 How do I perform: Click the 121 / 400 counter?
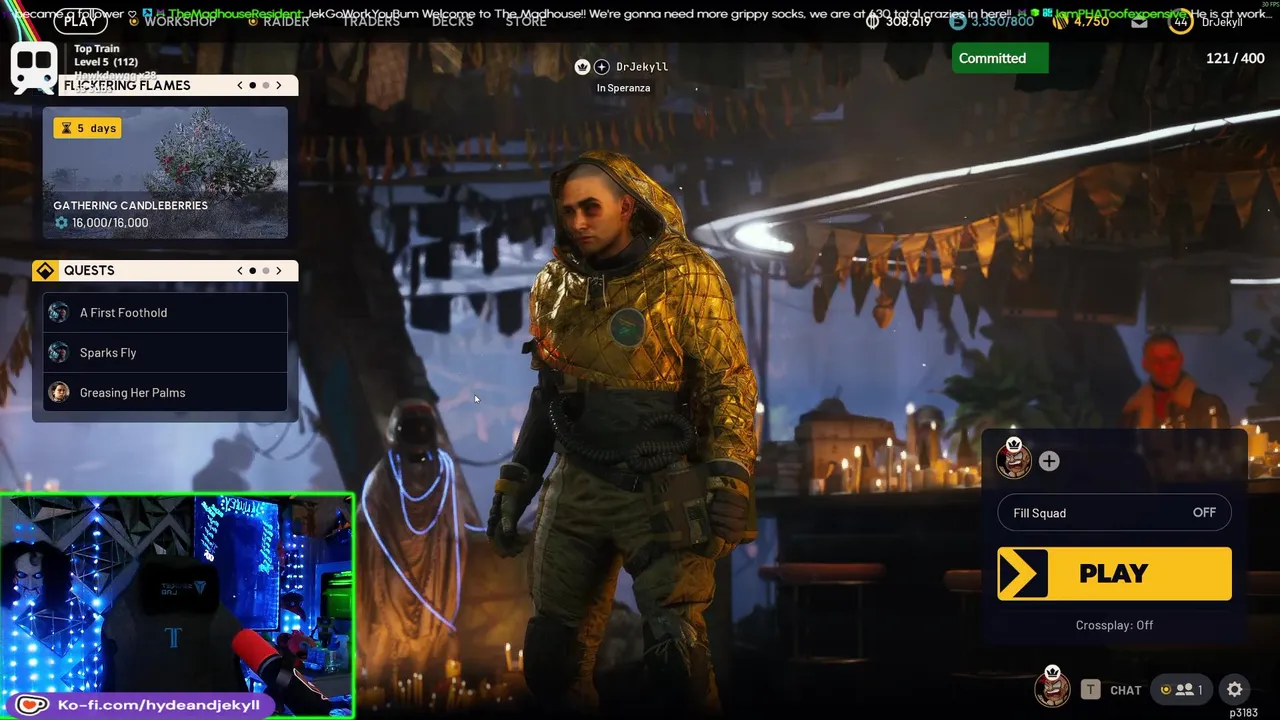click(1235, 58)
